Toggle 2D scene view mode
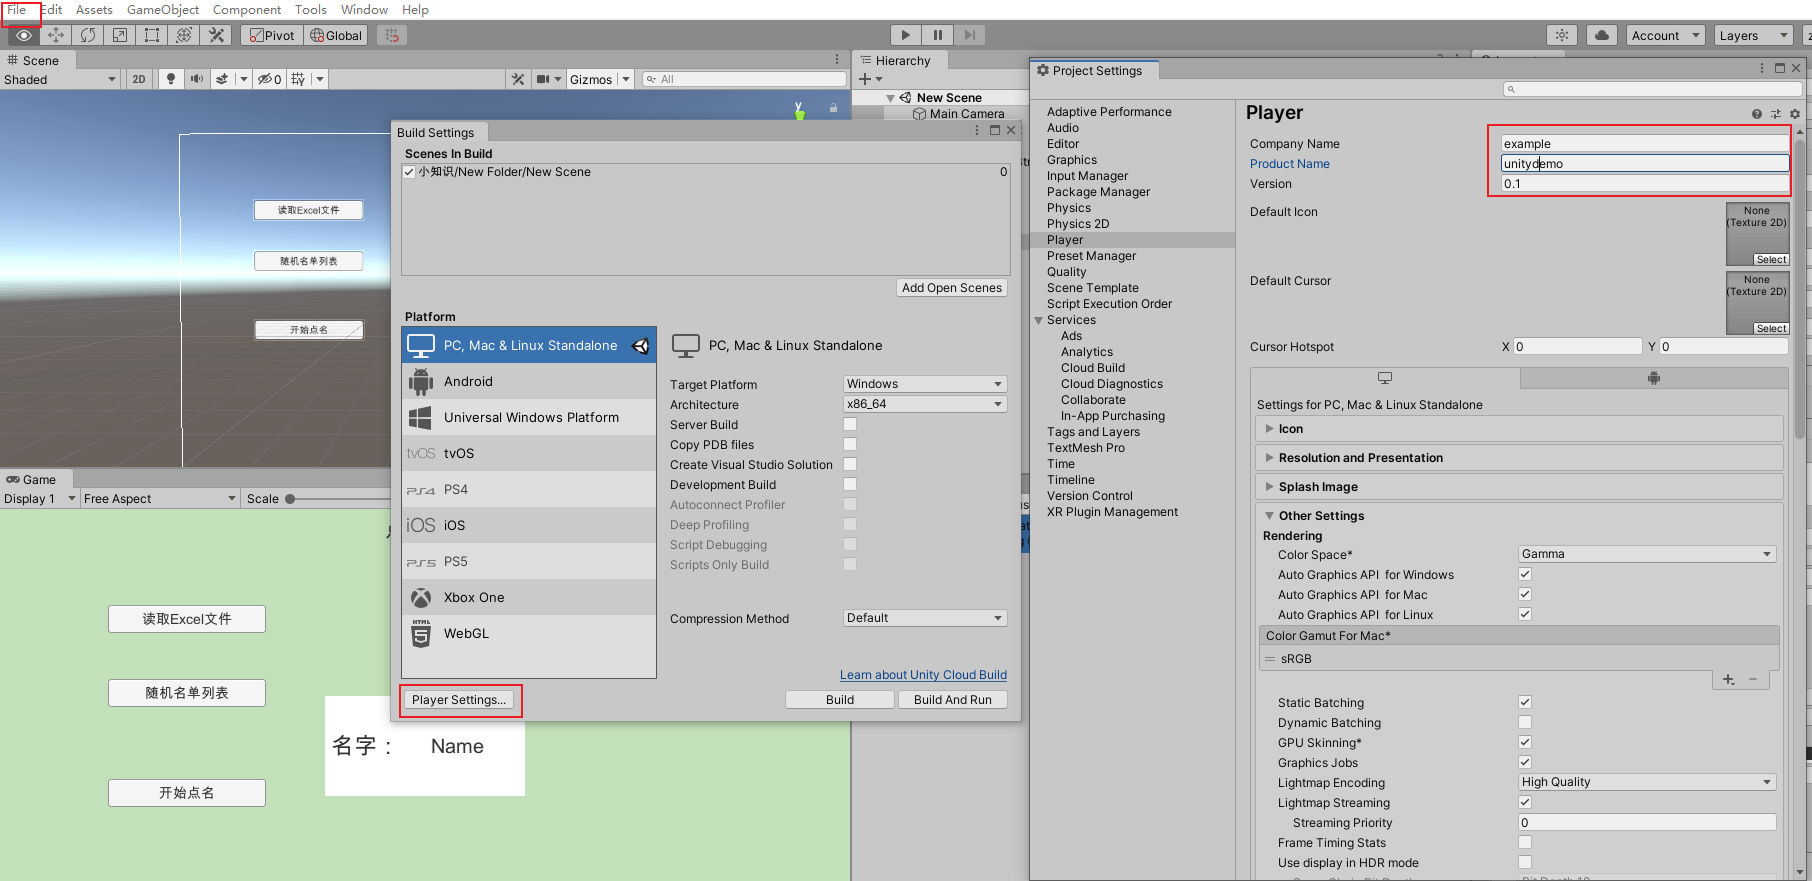This screenshot has height=881, width=1812. click(139, 79)
